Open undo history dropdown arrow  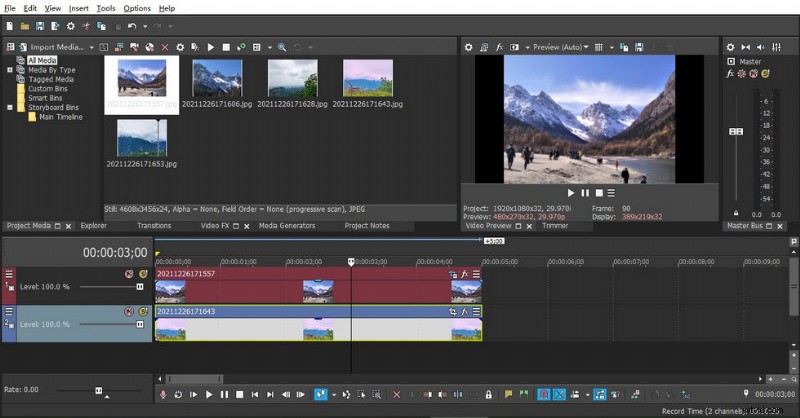pyautogui.click(x=145, y=27)
